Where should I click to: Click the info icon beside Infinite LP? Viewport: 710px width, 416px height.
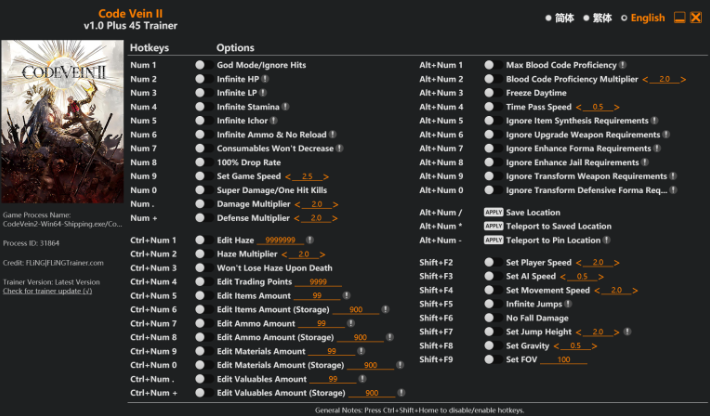(263, 93)
